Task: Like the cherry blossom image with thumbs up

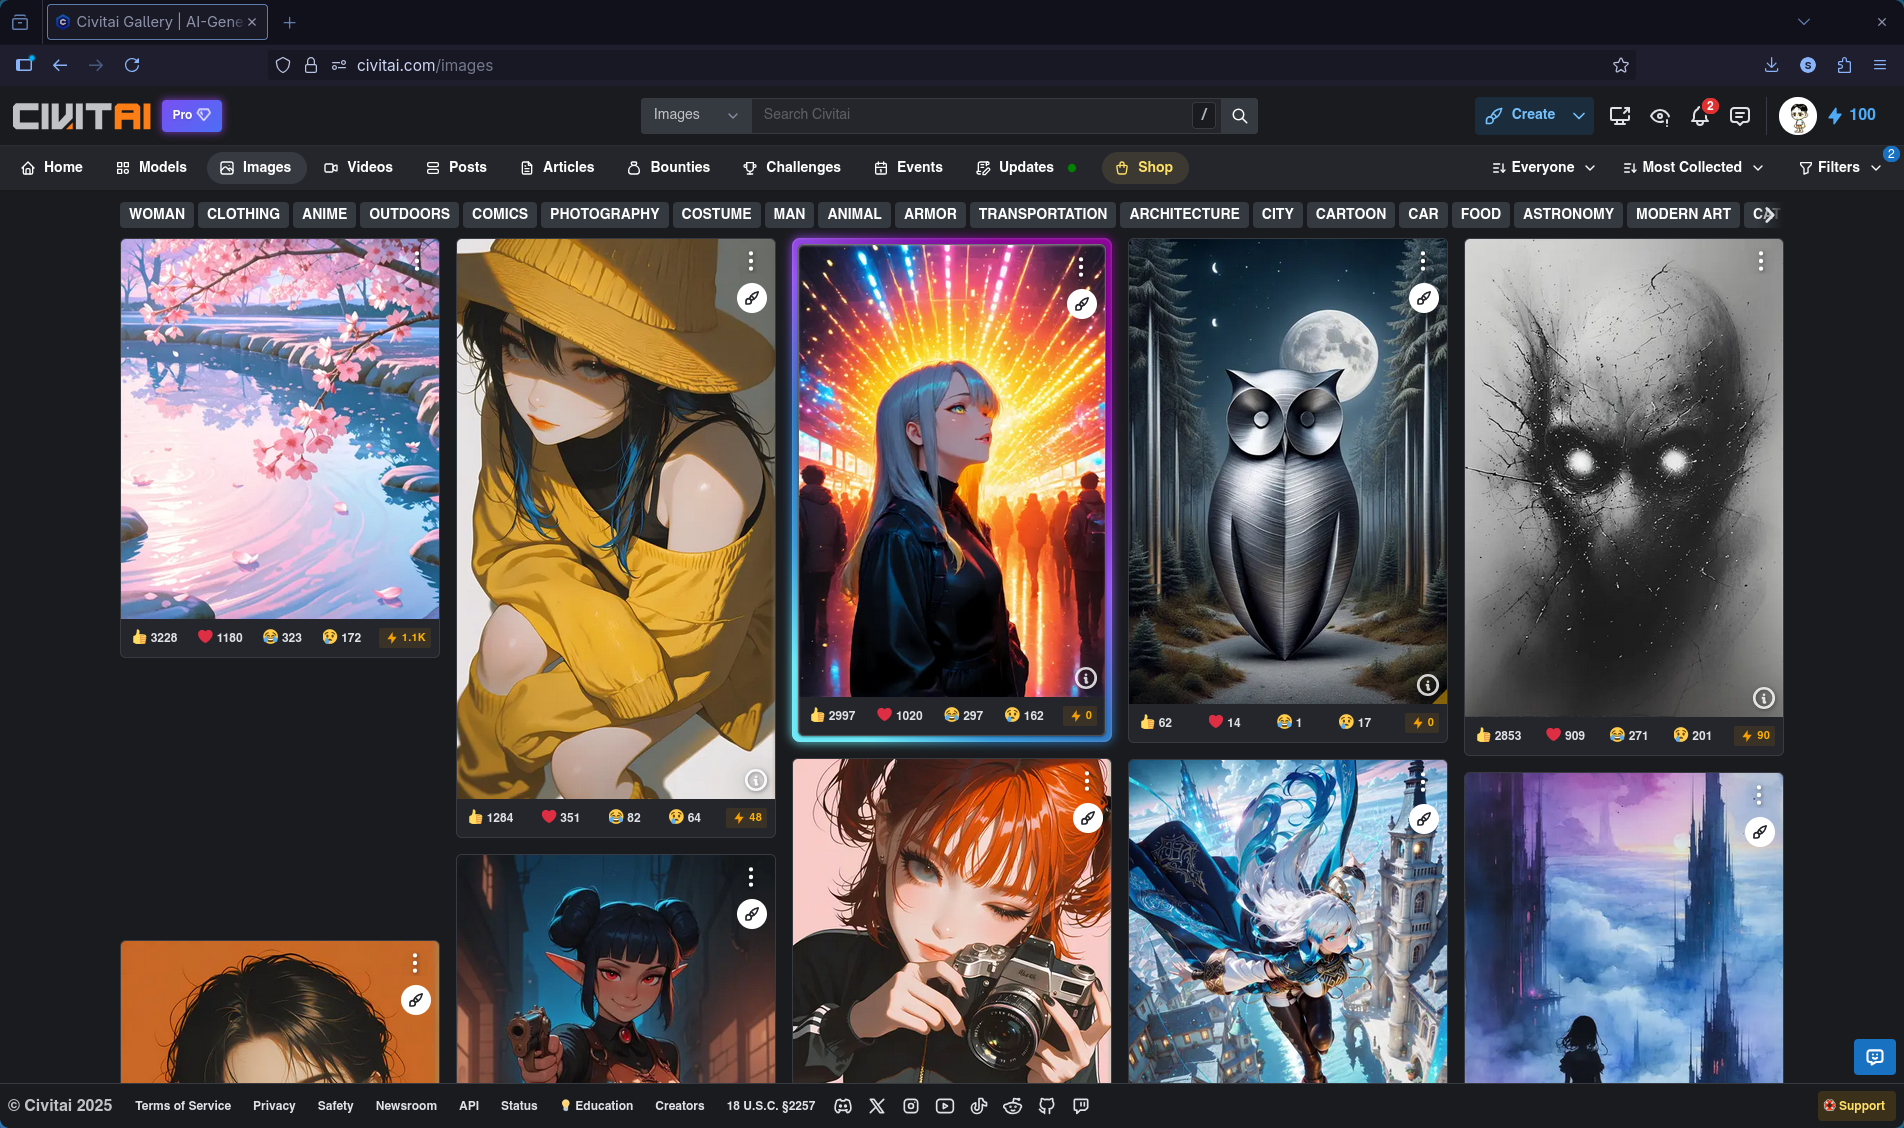Action: [x=154, y=637]
